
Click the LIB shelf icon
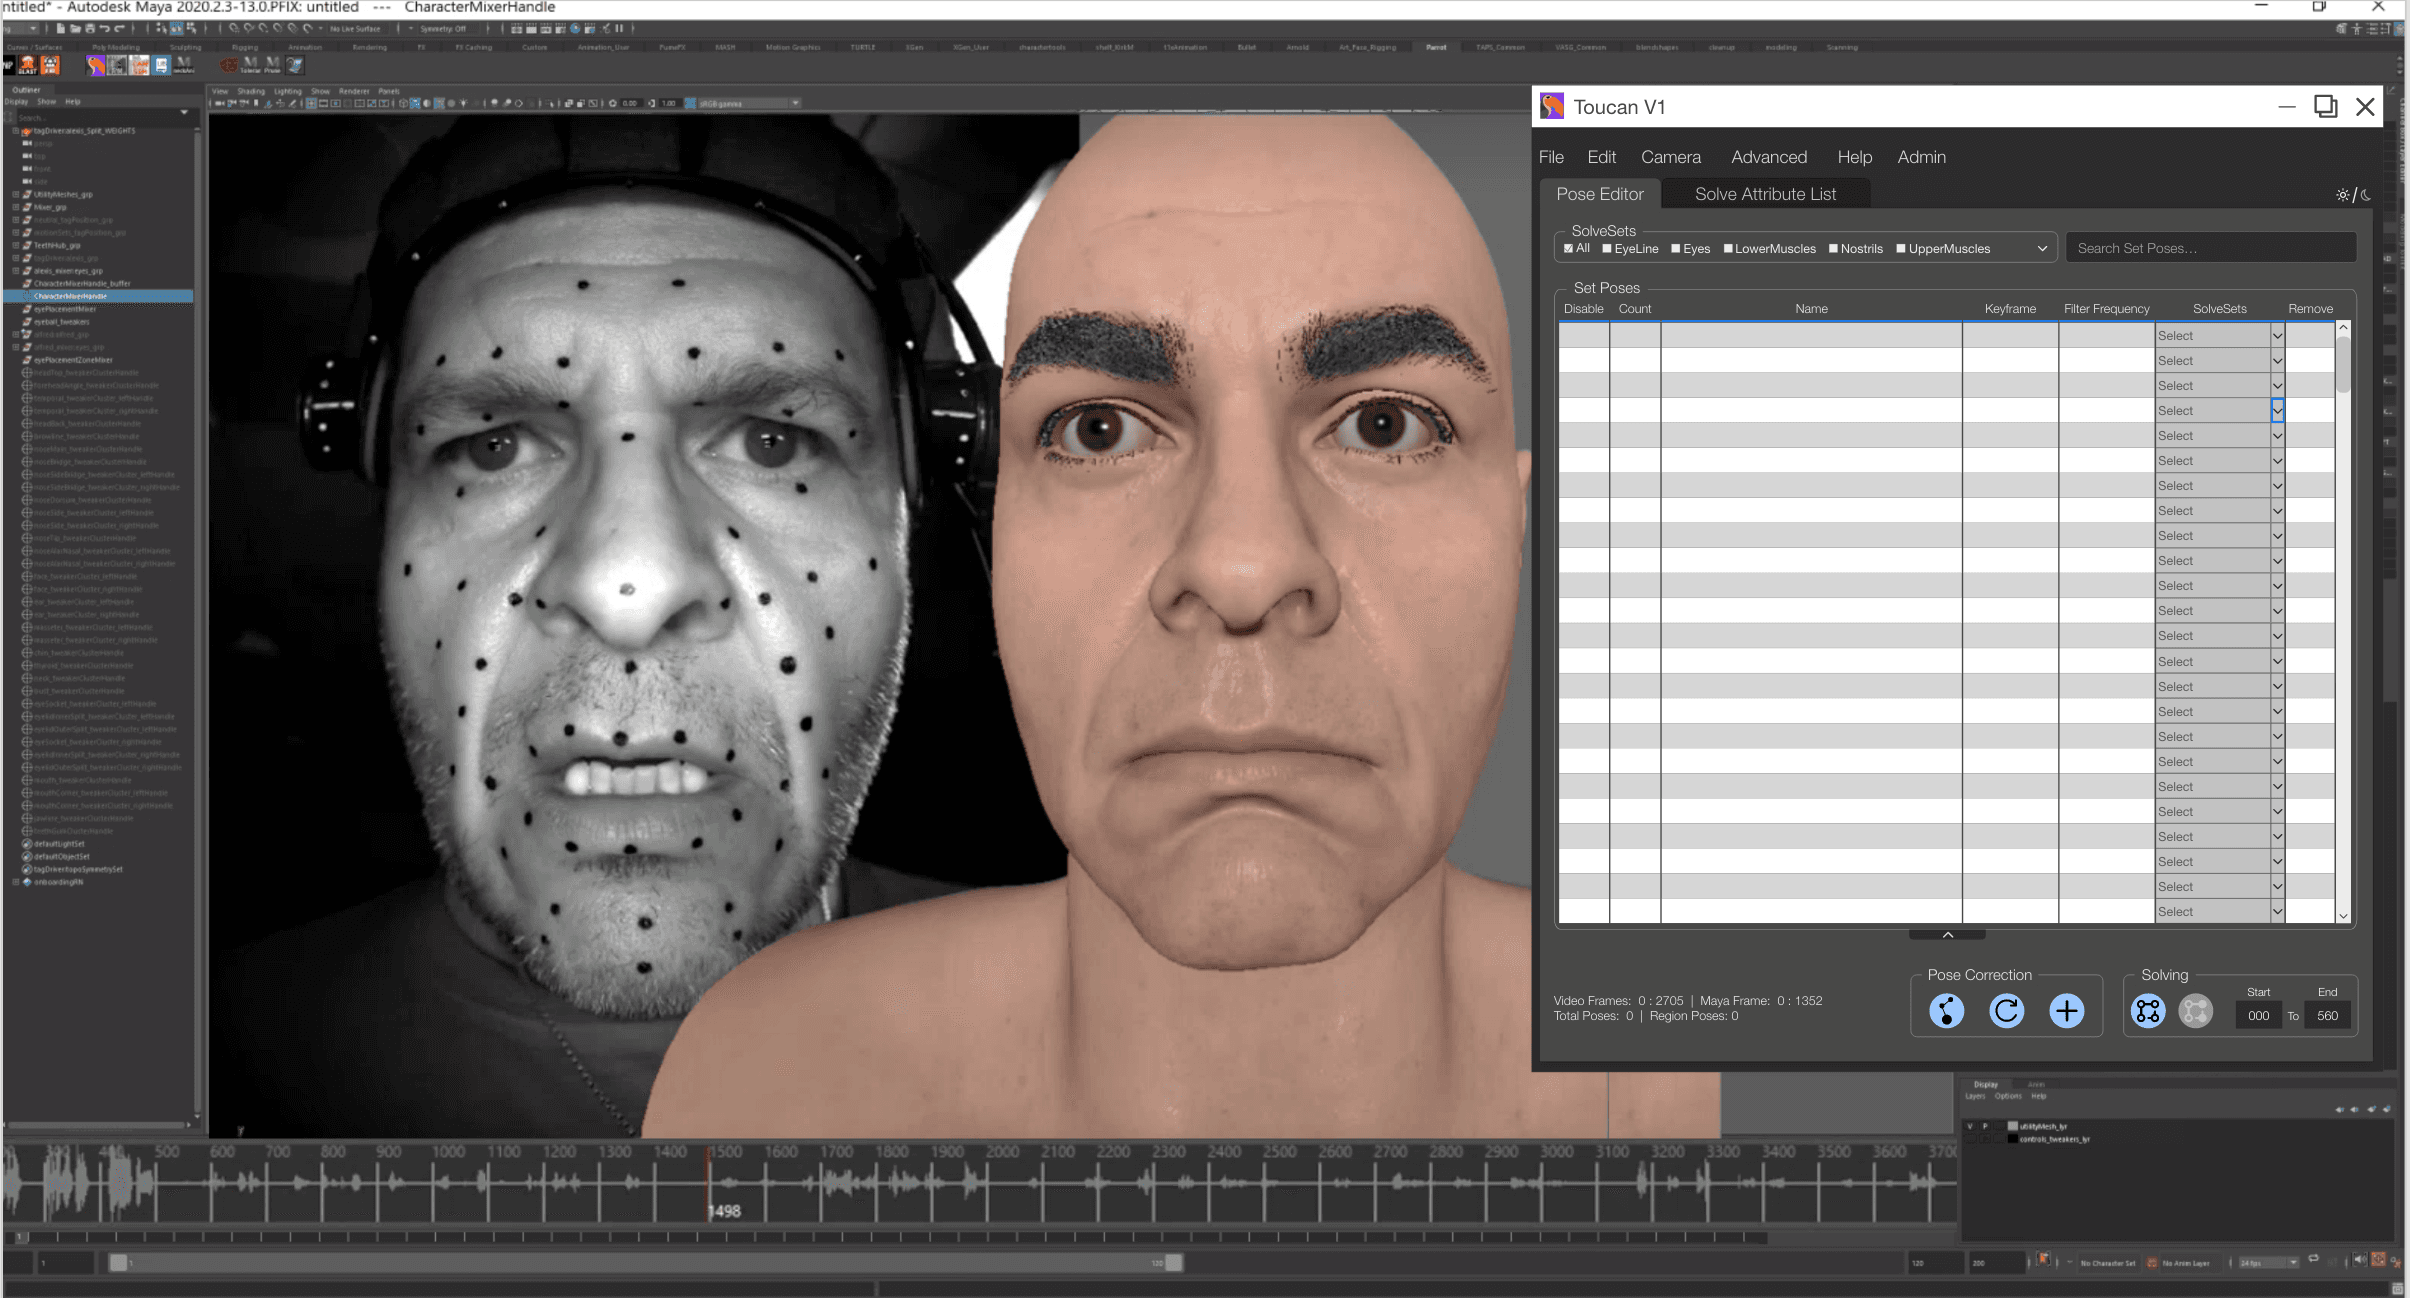[161, 65]
